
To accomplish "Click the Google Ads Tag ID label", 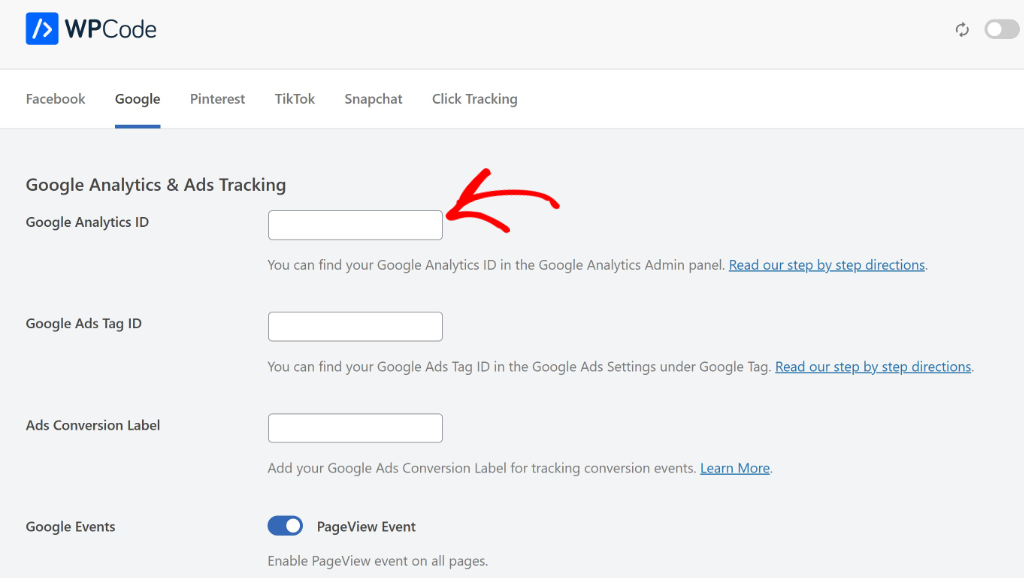I will (84, 323).
